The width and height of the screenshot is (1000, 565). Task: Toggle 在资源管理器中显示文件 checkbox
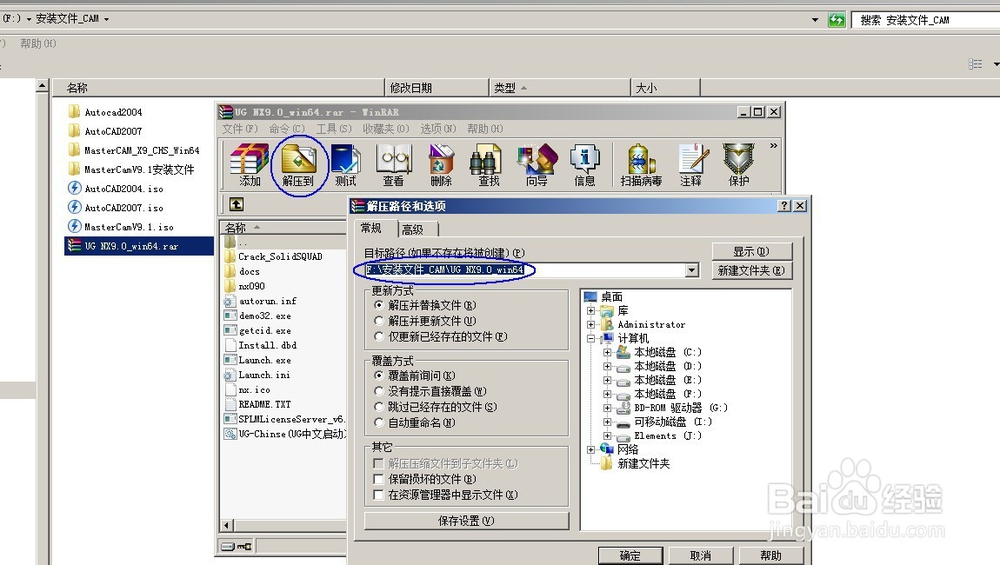click(x=378, y=495)
